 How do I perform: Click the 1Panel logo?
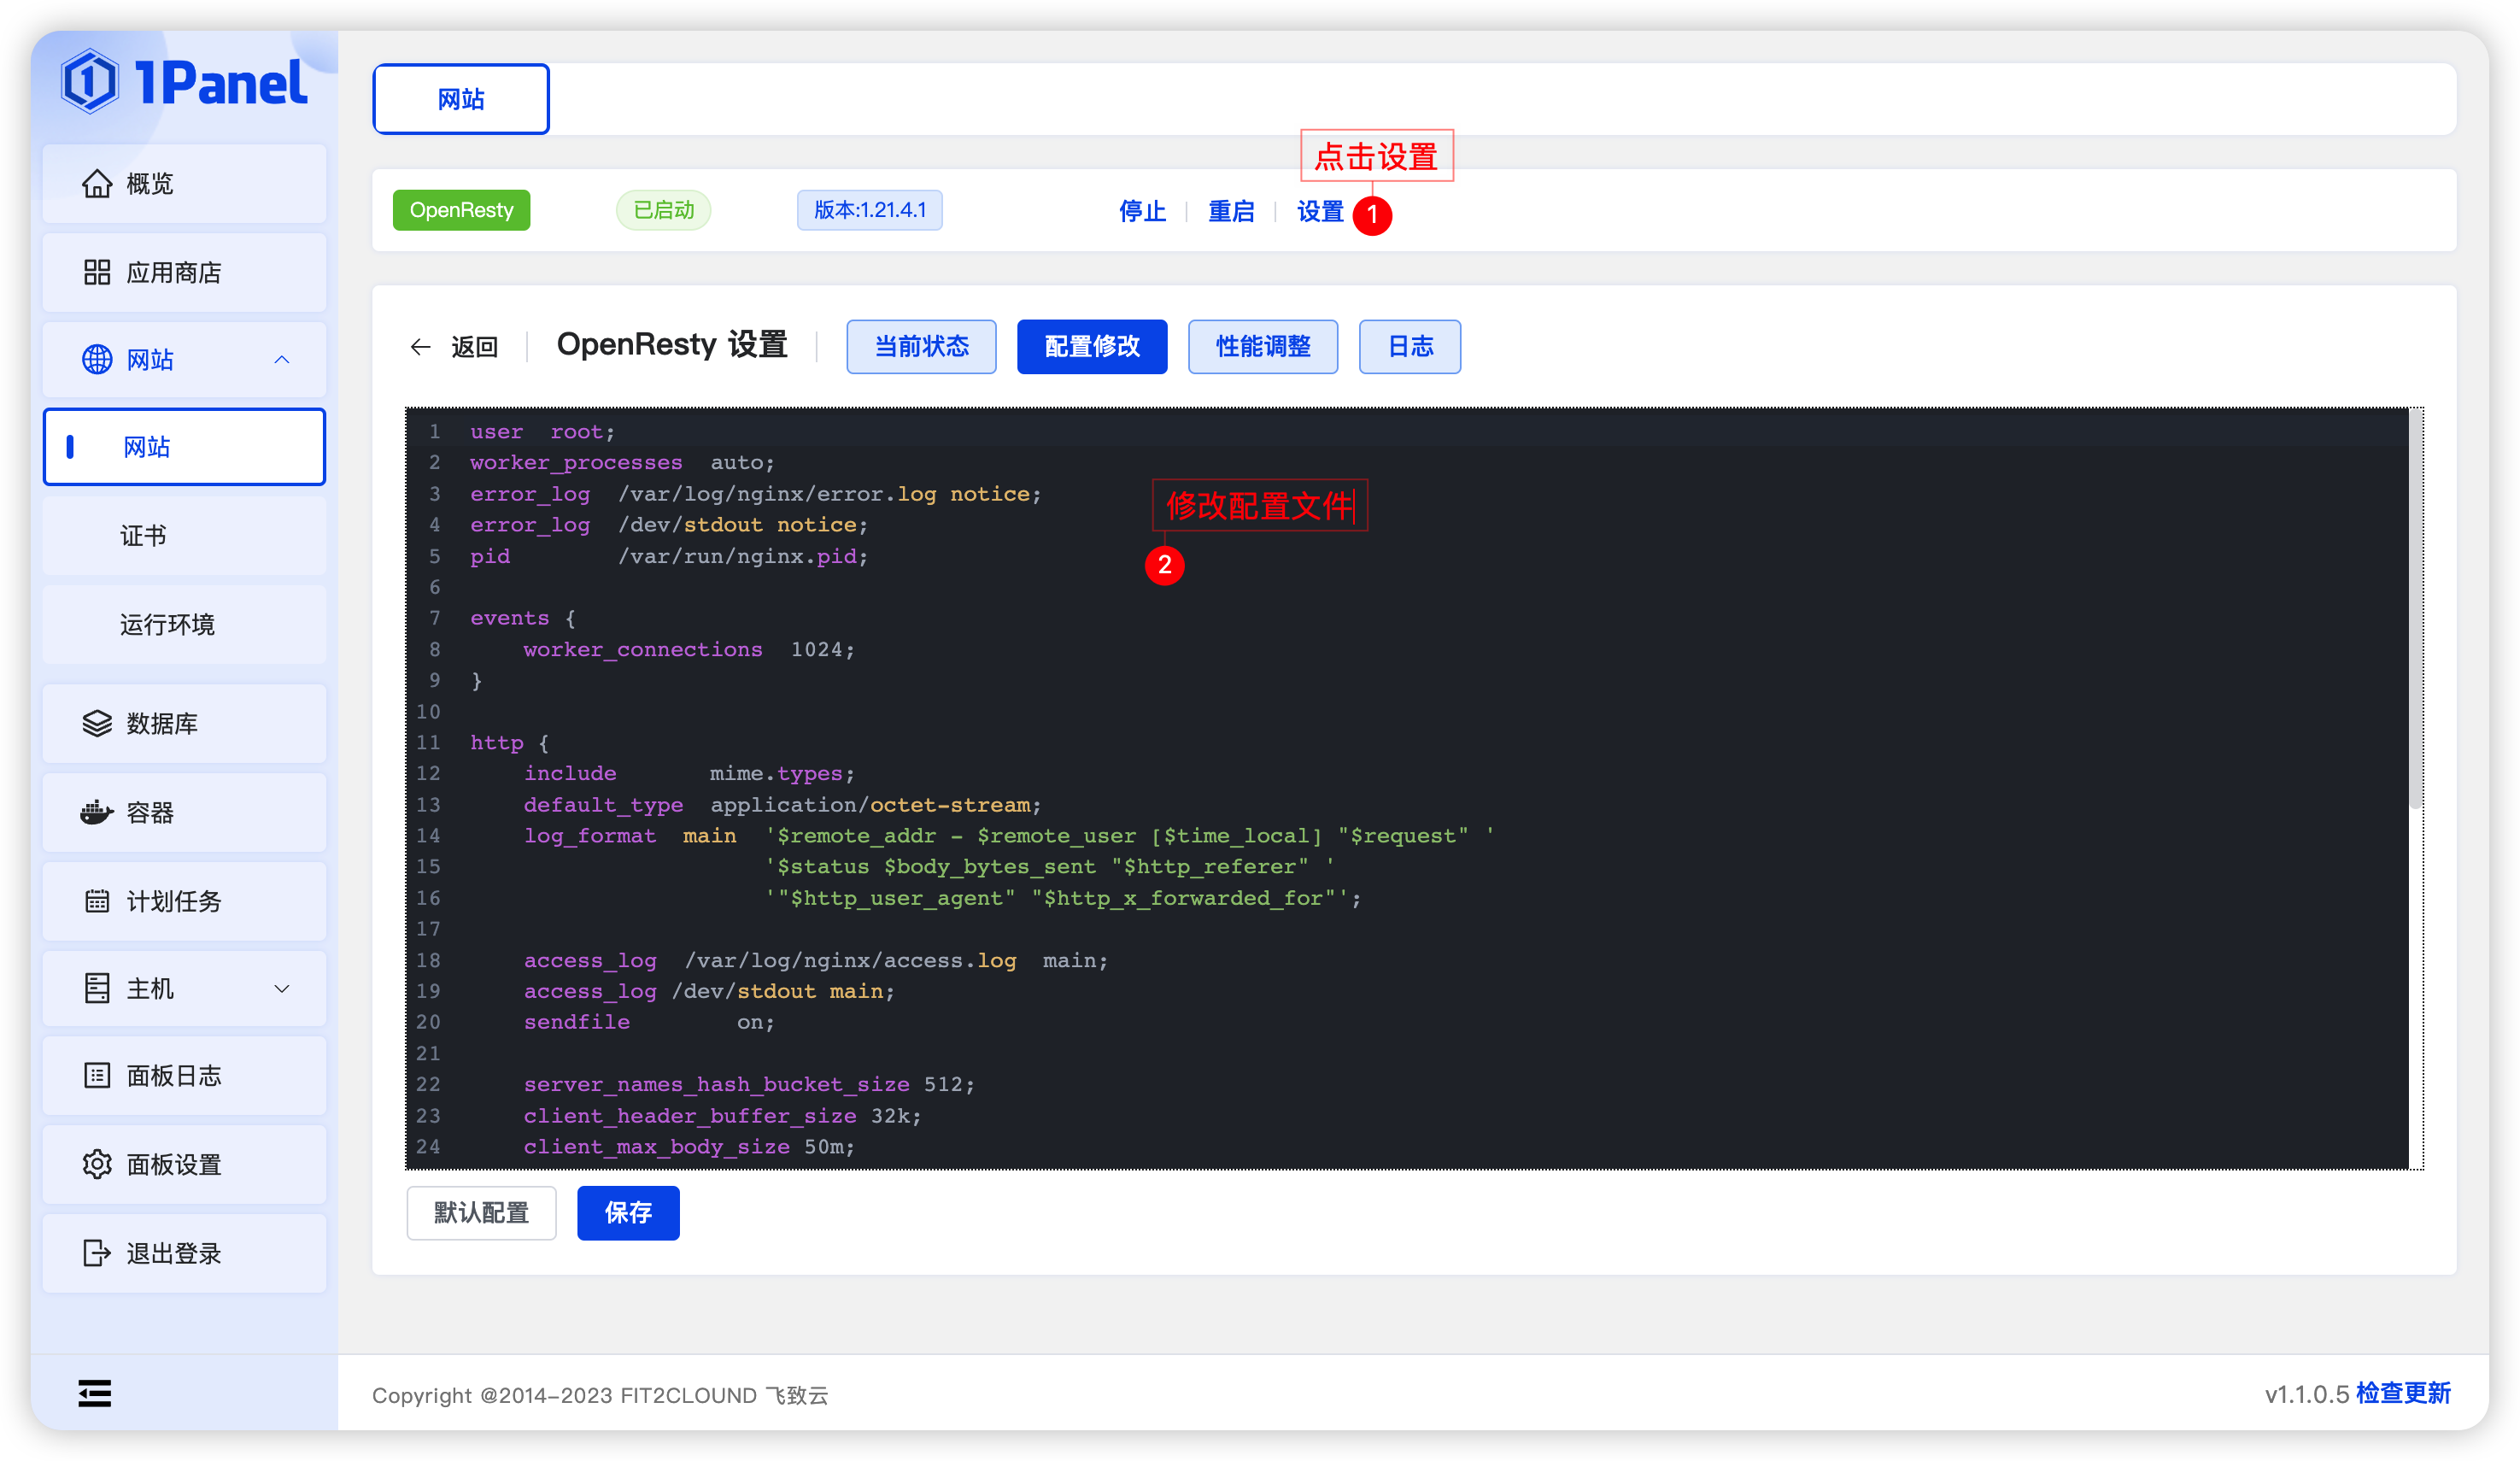pyautogui.click(x=185, y=82)
